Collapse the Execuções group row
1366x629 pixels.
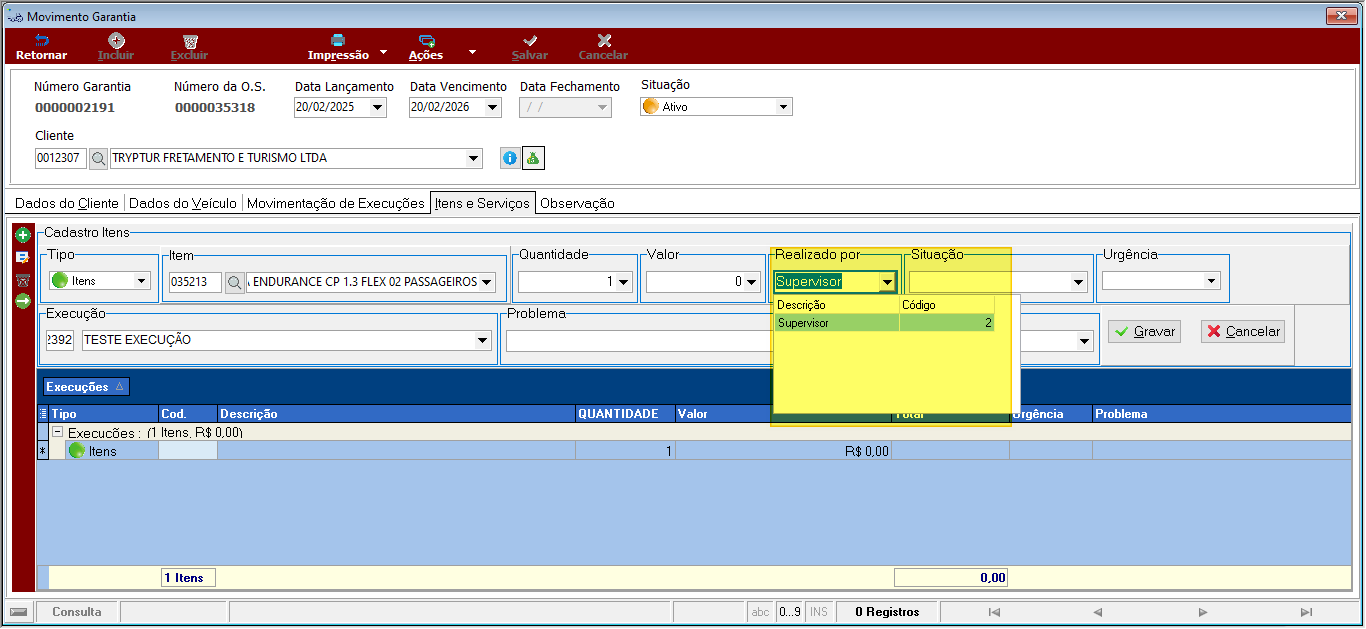tap(58, 433)
